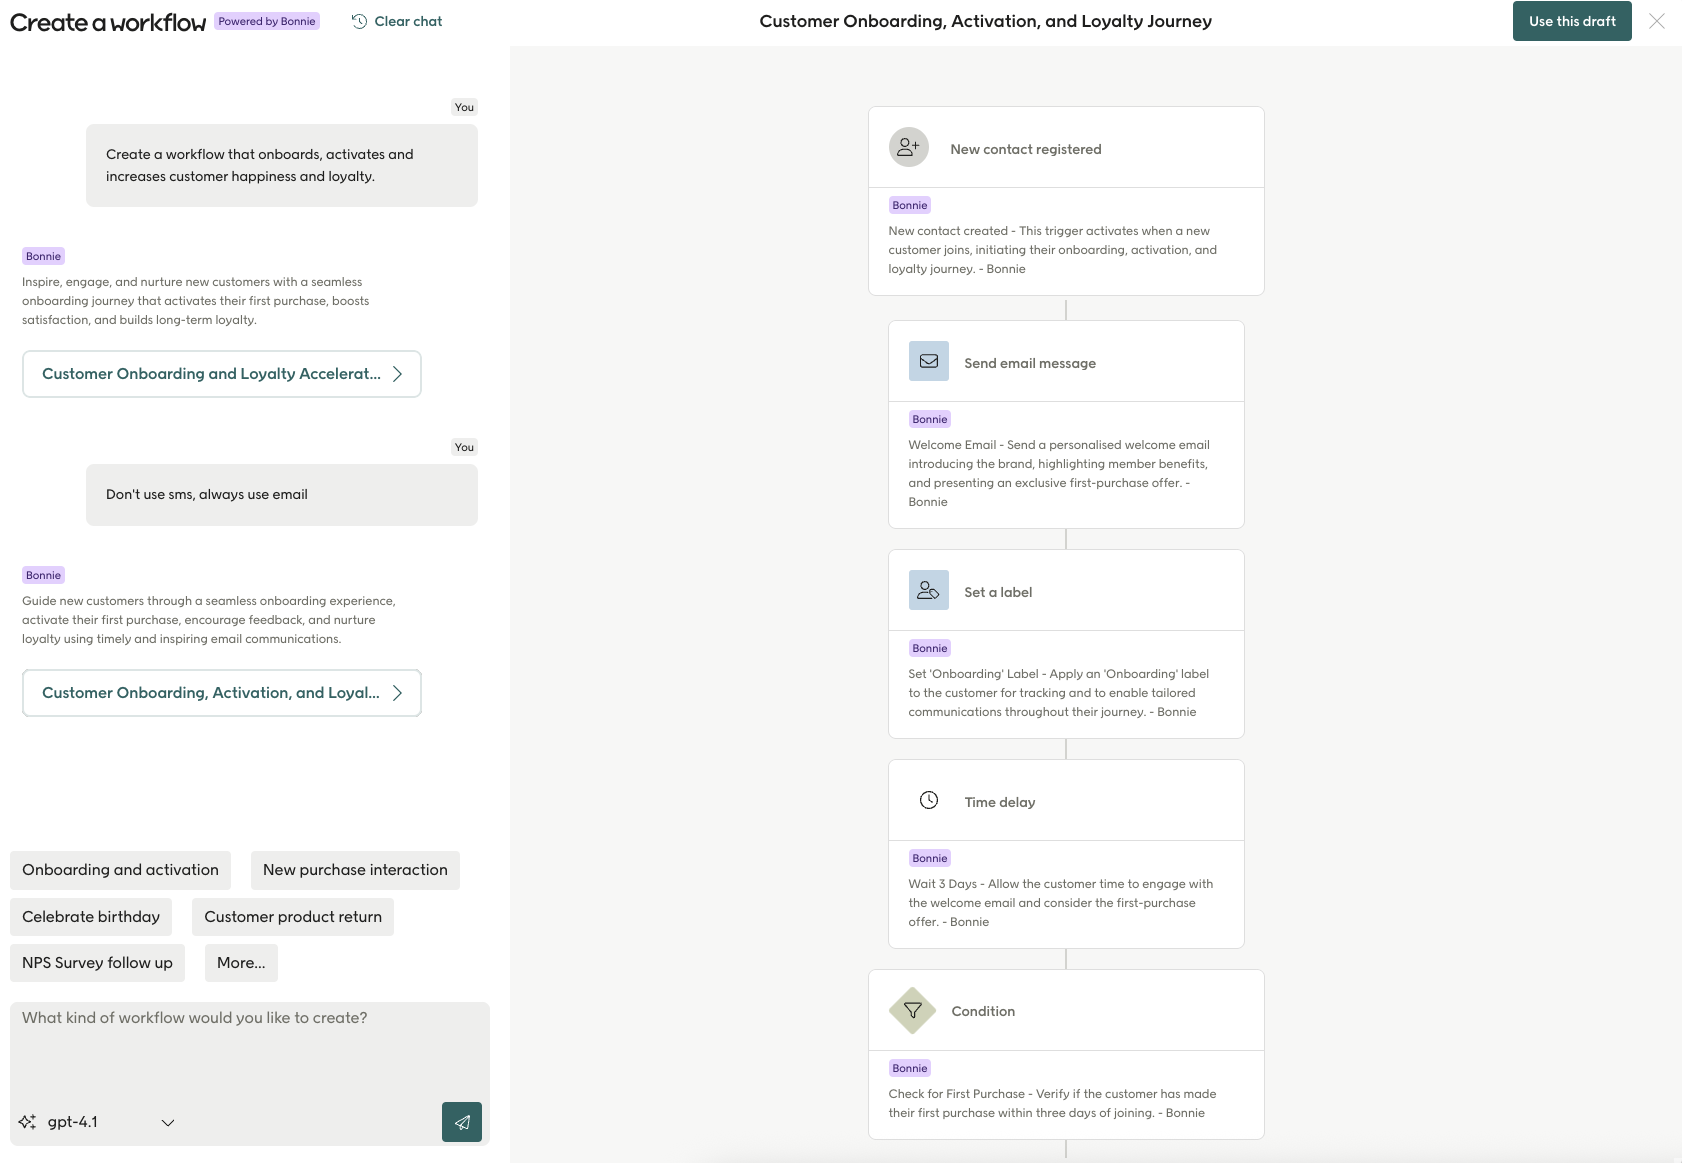Click the envelope icon on Send email message step

[x=928, y=361]
